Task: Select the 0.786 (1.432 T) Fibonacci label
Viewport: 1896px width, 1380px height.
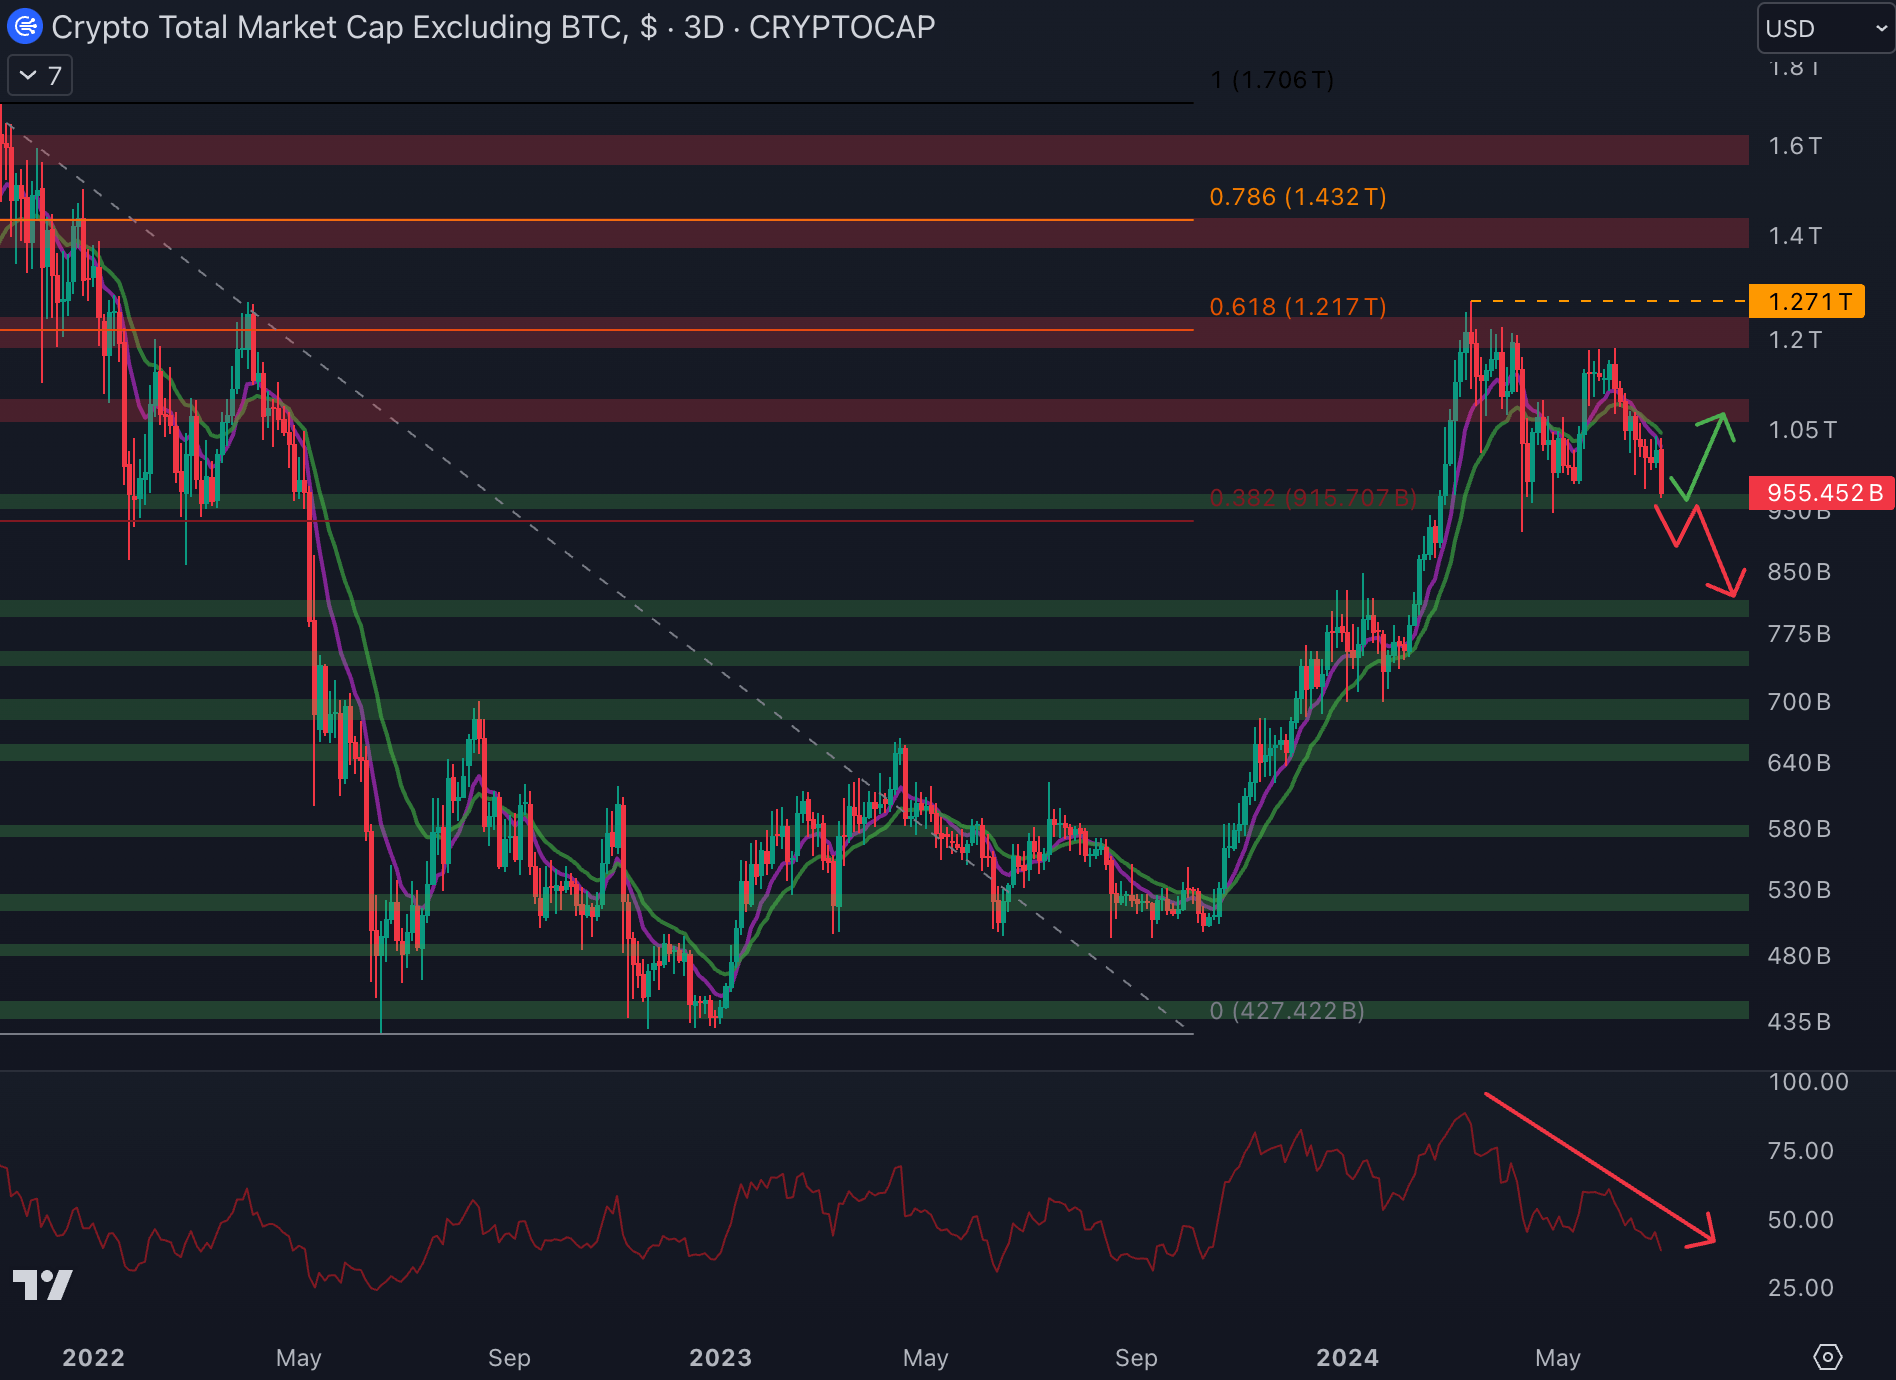Action: (x=1297, y=197)
